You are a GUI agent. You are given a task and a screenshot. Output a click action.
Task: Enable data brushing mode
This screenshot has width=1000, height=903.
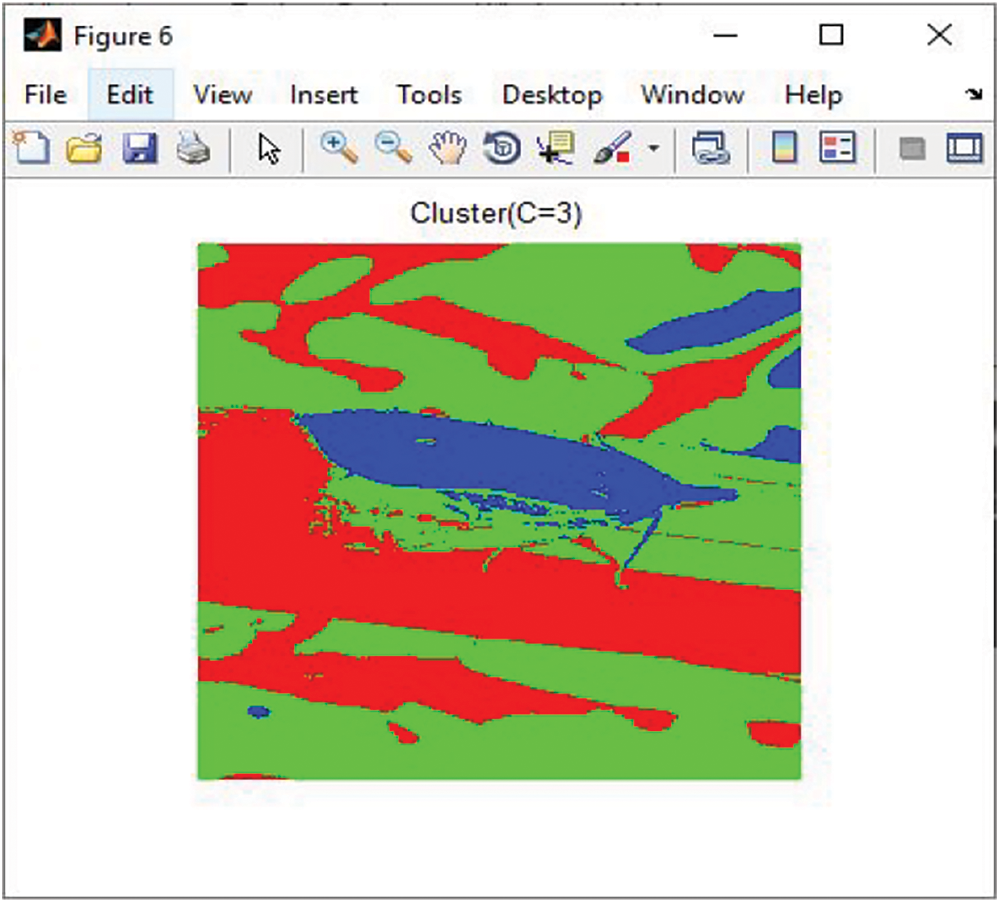click(x=612, y=147)
